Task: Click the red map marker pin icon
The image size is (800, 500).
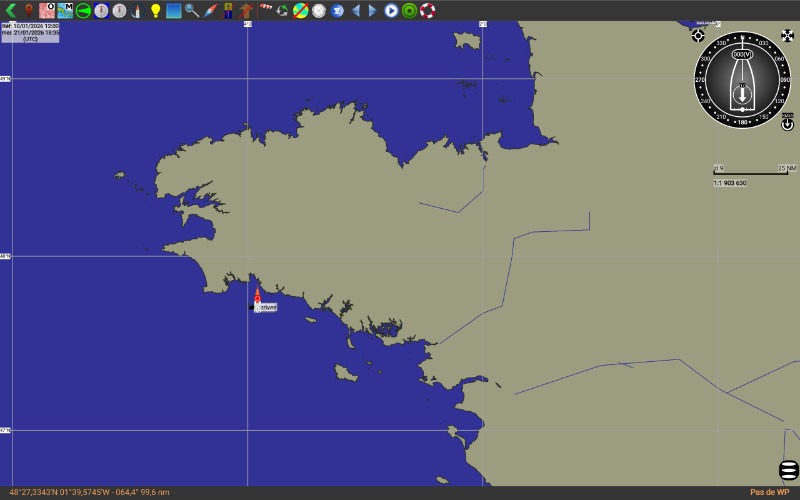Action: [29, 10]
